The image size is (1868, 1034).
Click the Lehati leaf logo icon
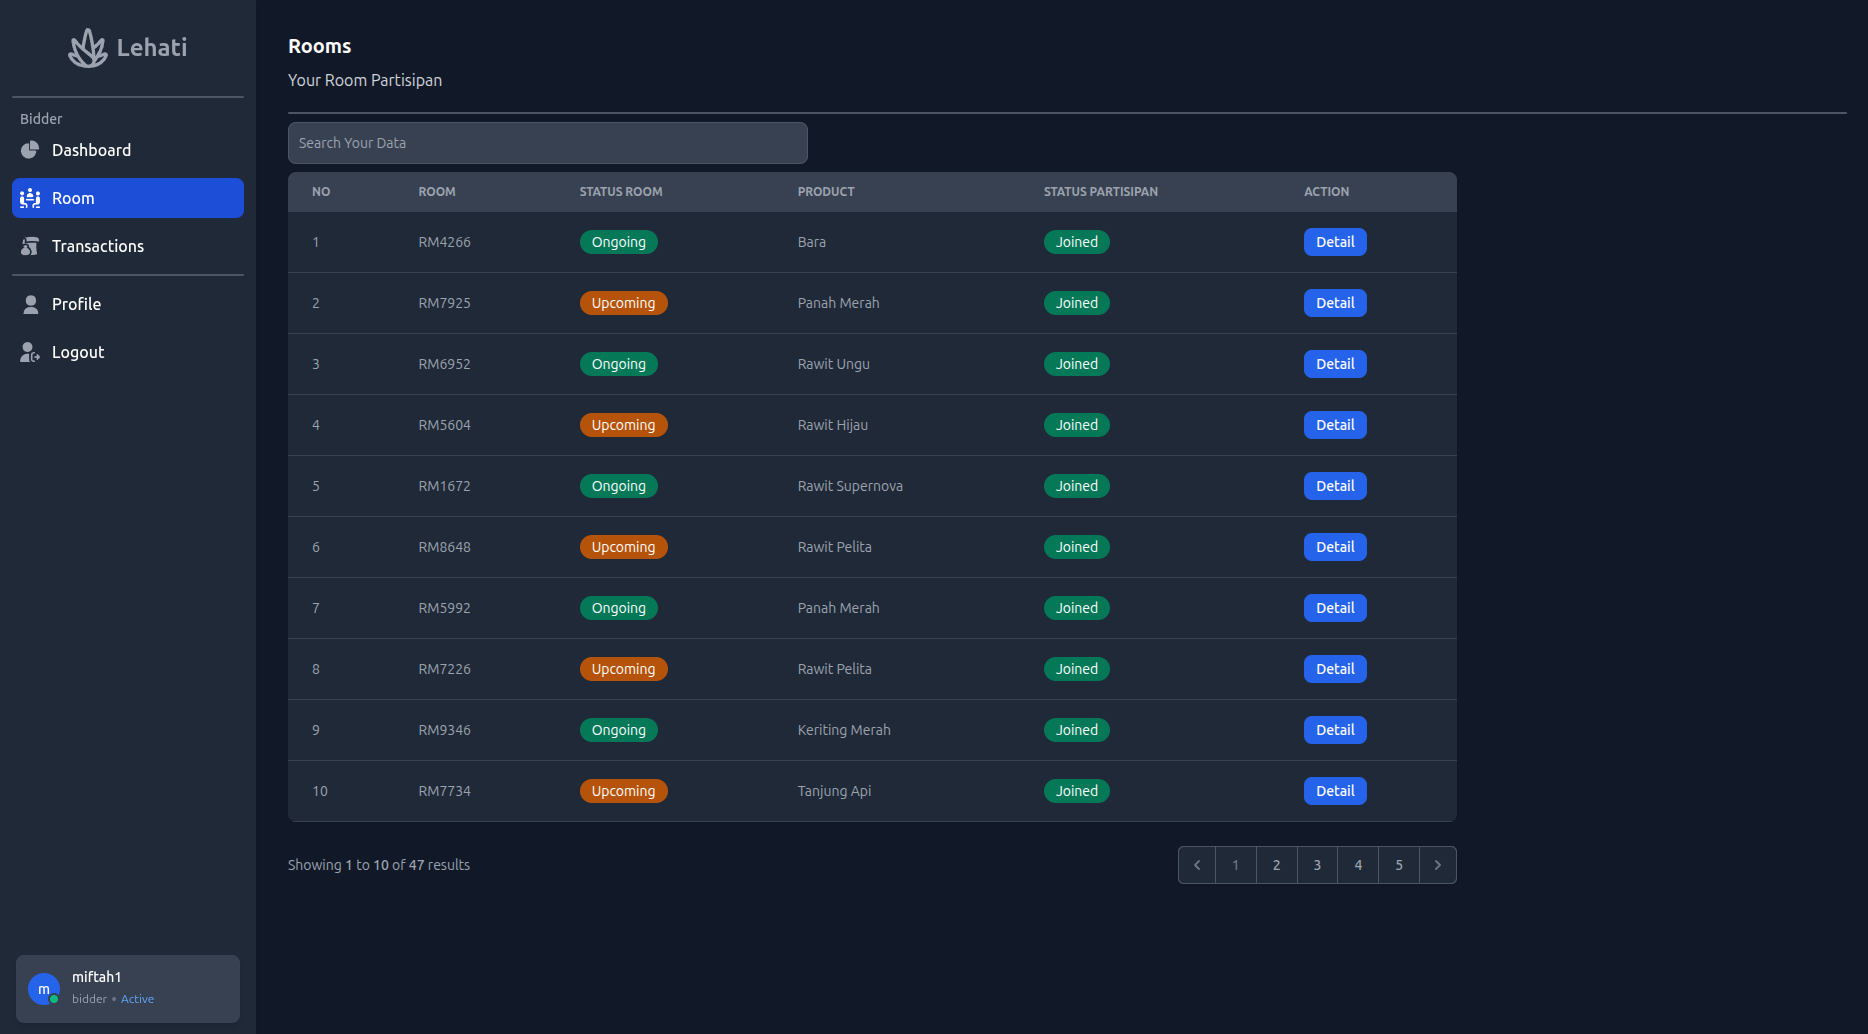pyautogui.click(x=88, y=48)
